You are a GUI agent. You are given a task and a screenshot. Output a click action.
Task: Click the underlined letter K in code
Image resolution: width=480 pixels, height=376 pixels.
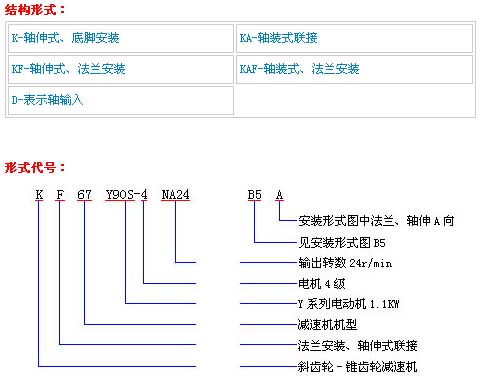[39, 195]
